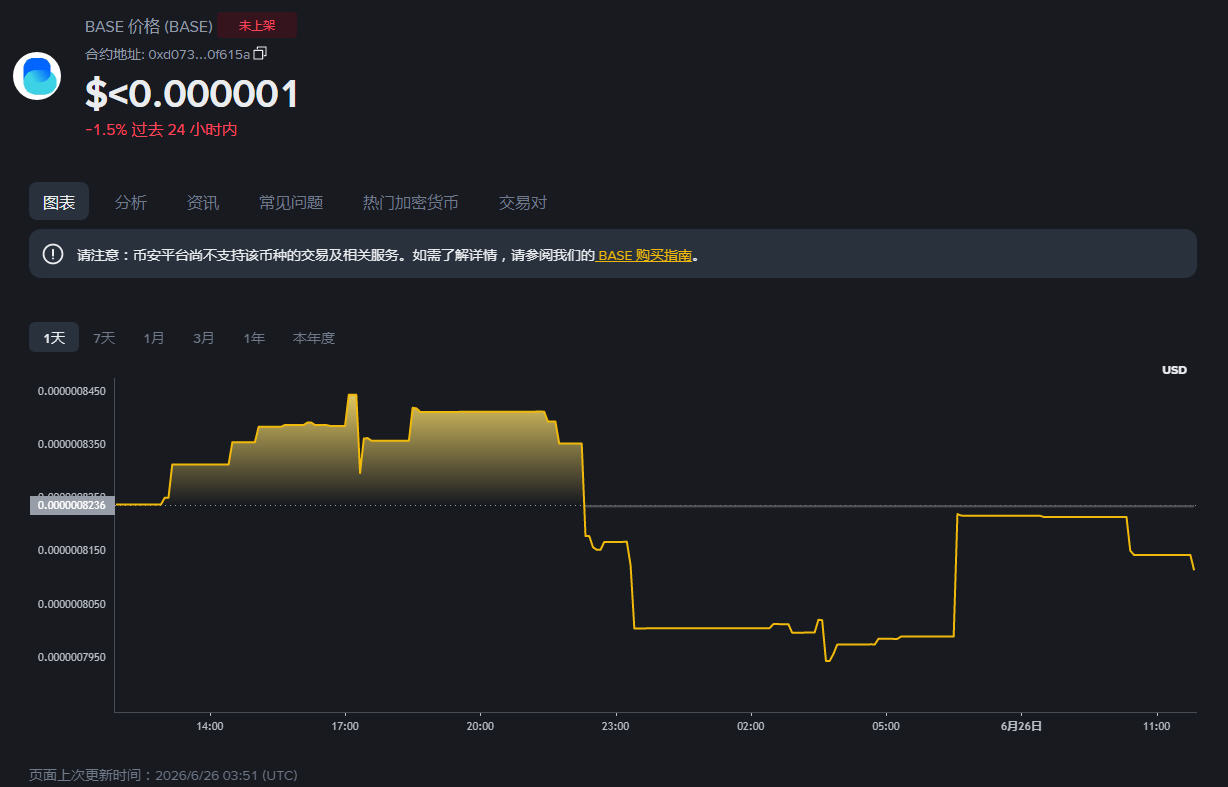This screenshot has width=1228, height=787.
Task: Open the 资讯 tab
Action: click(203, 202)
